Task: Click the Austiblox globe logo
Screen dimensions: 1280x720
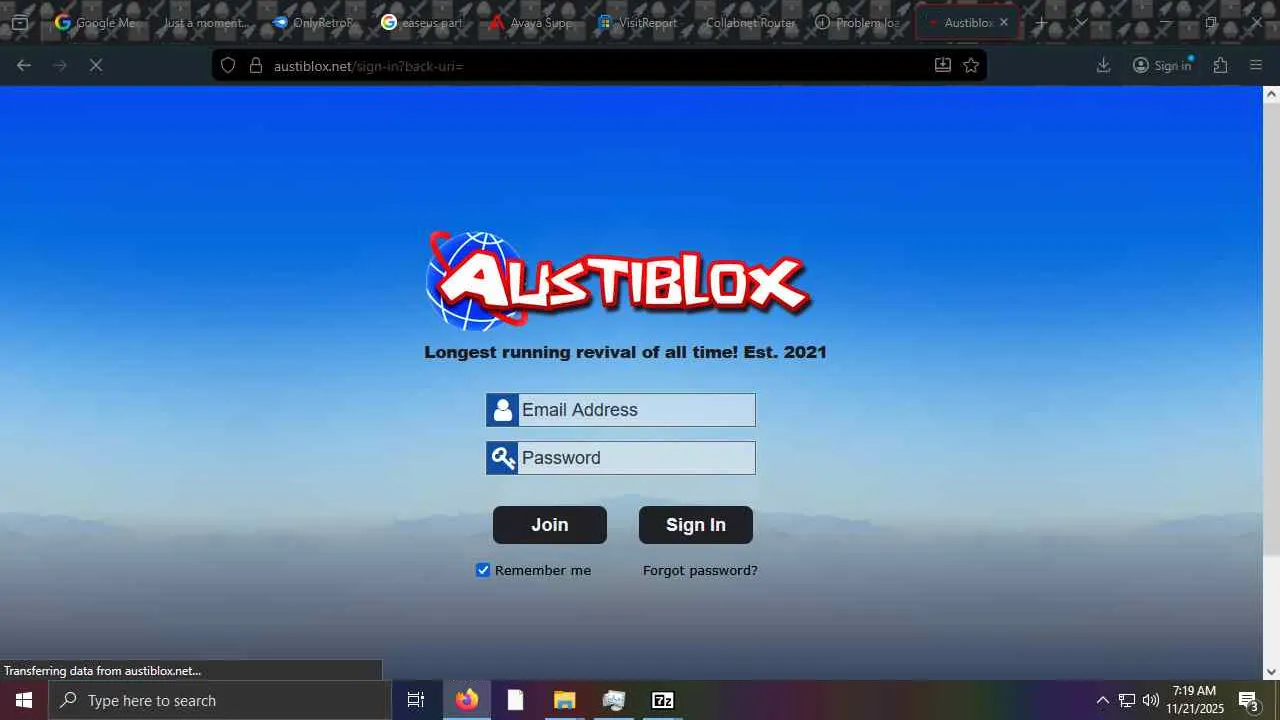Action: coord(475,280)
